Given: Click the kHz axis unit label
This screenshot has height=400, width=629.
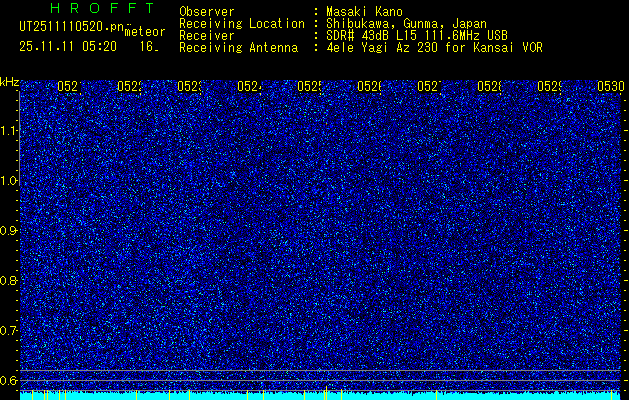Looking at the screenshot, I should pos(9,83).
